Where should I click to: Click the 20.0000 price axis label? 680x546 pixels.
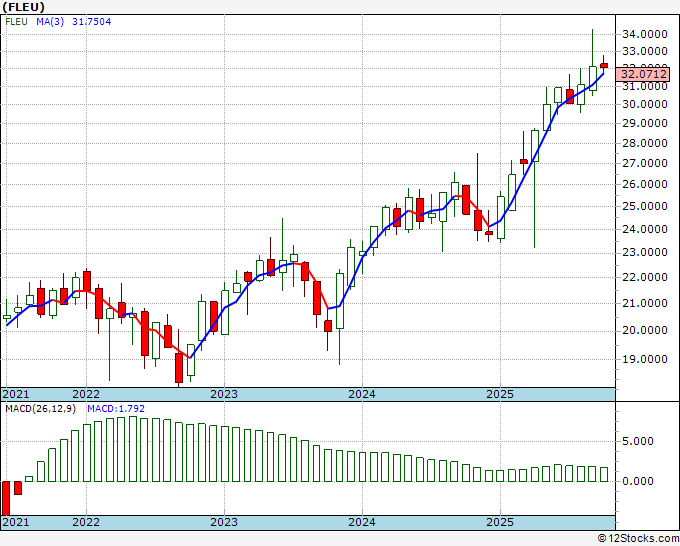pos(644,330)
